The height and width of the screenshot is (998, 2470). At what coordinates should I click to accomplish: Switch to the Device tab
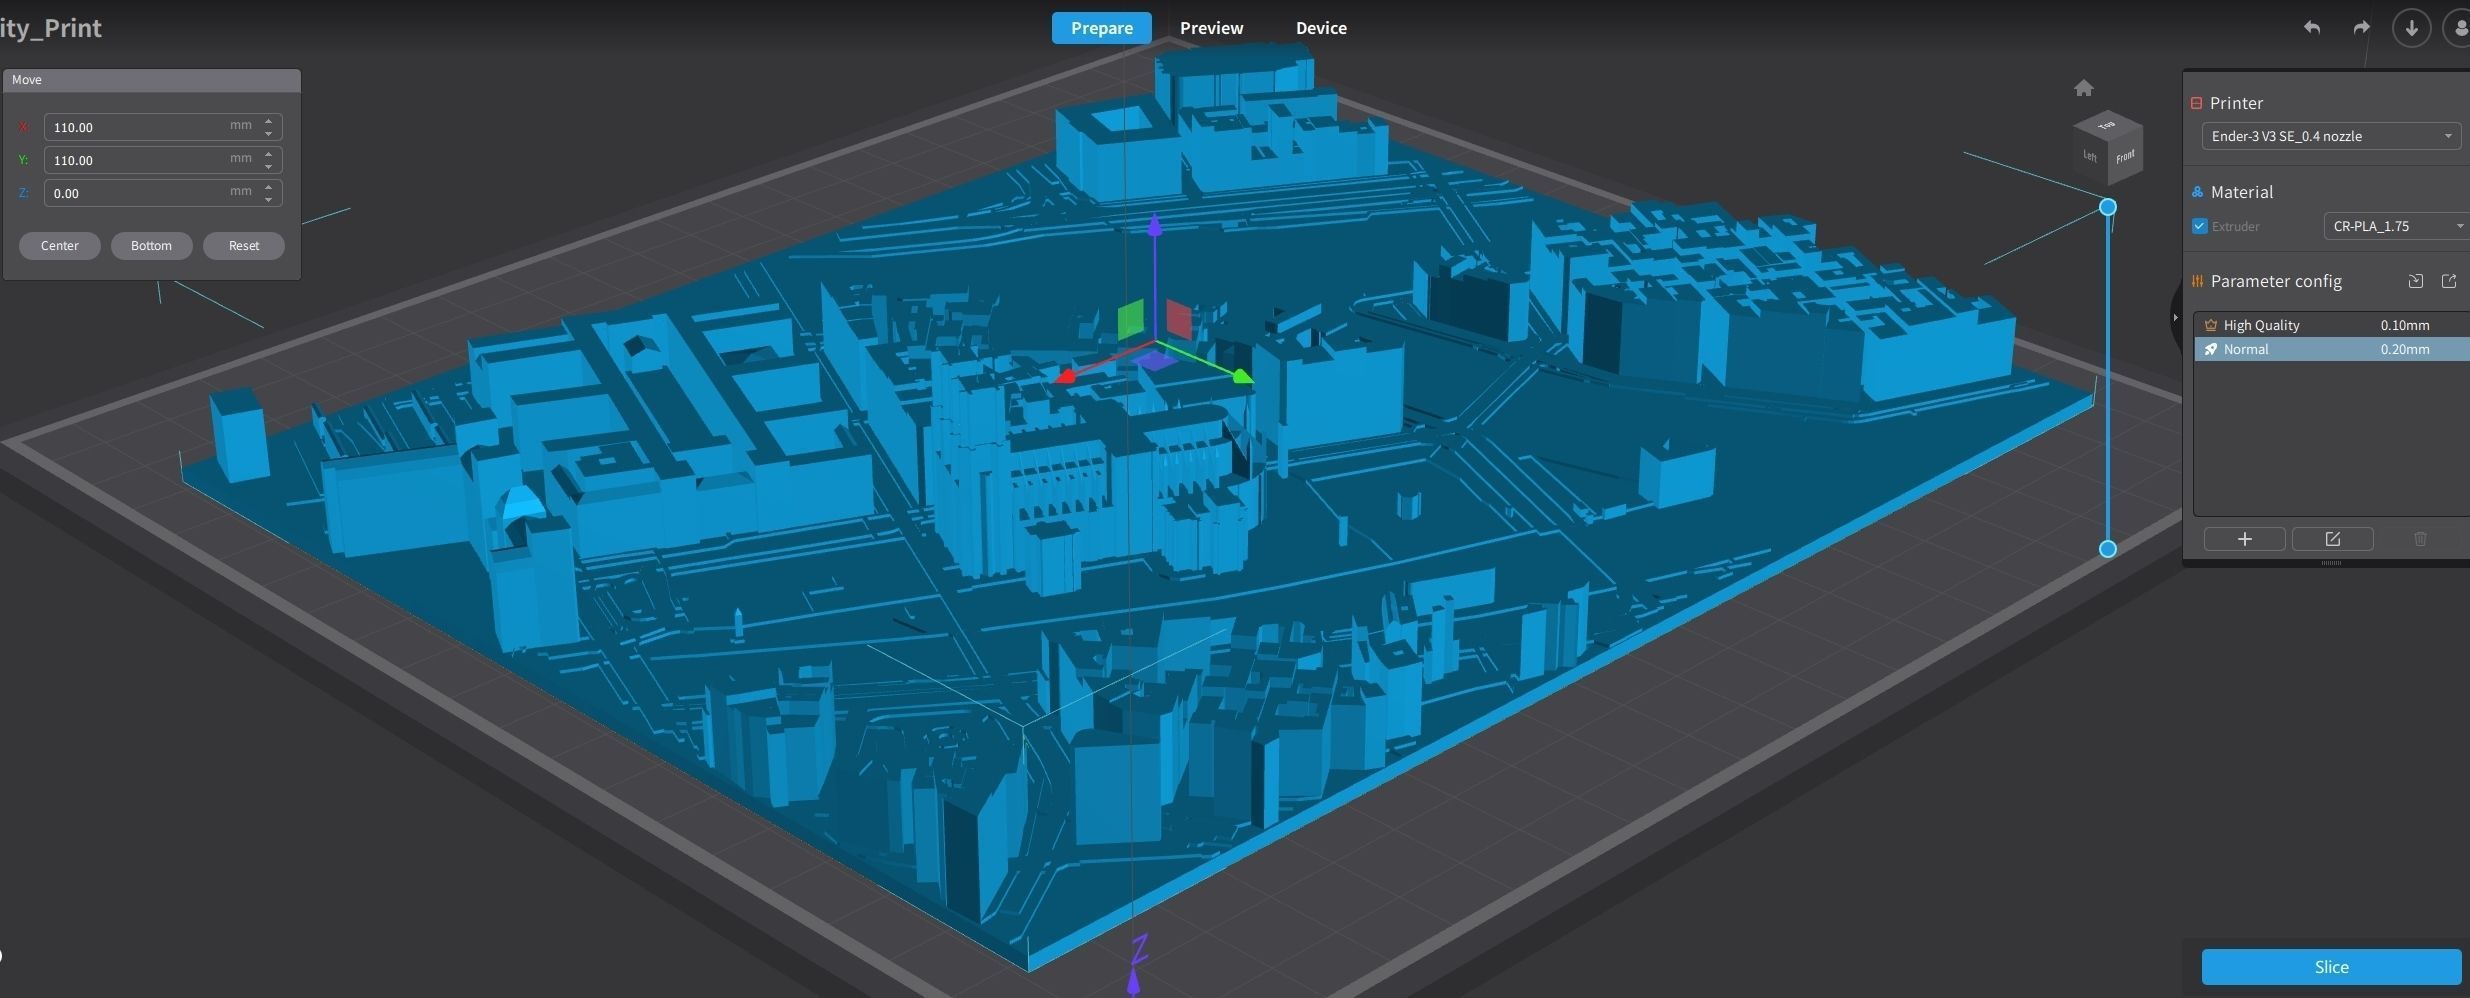click(x=1321, y=28)
